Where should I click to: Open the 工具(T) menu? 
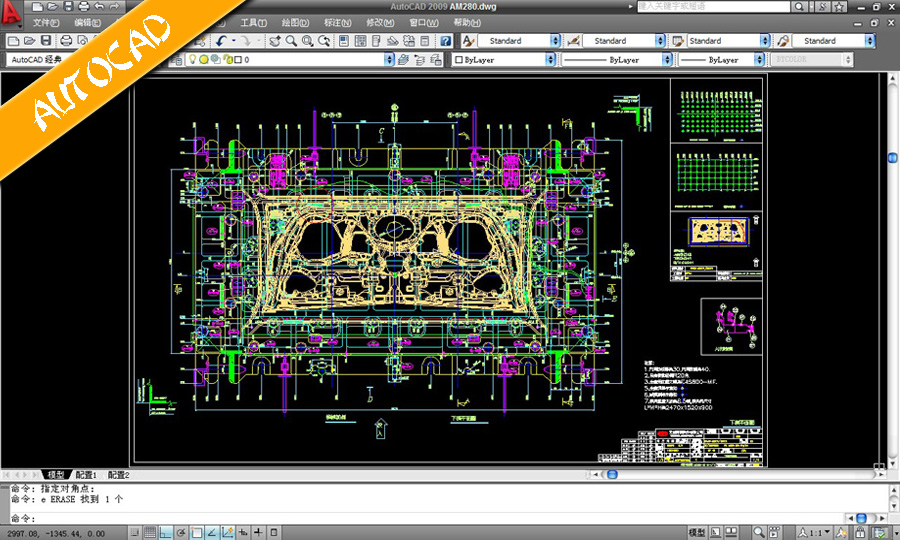pyautogui.click(x=253, y=23)
